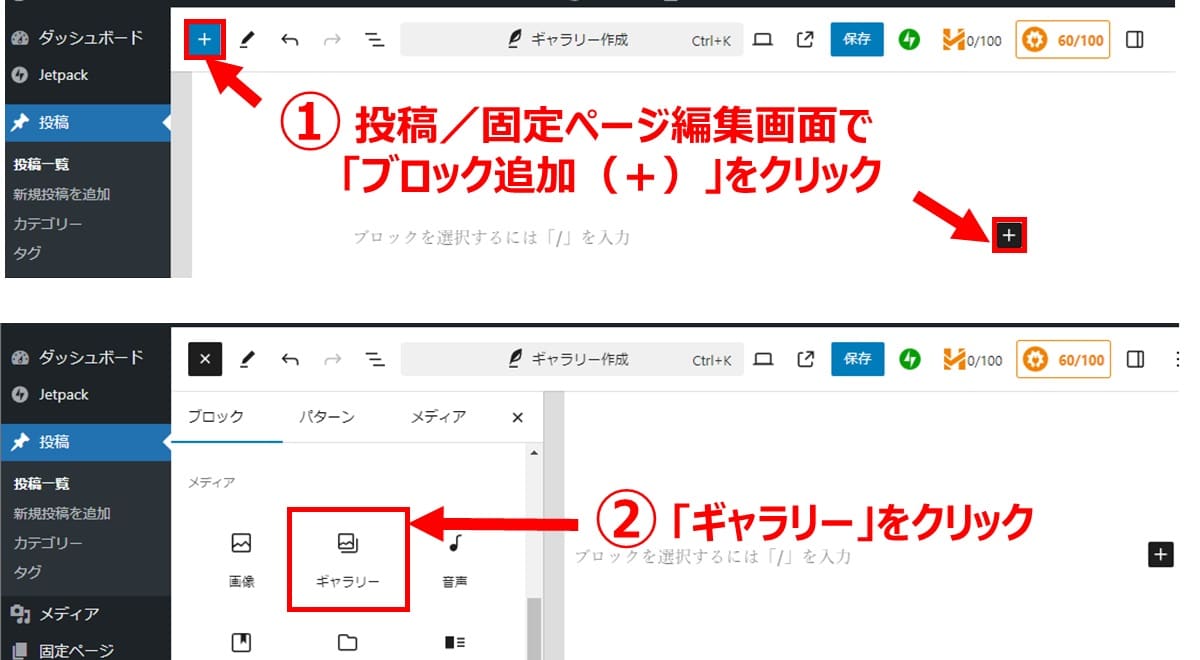Viewport: 1200px width, 660px height.
Task: Open the laptop preview dropdown in the lower toolbar
Action: [x=763, y=359]
